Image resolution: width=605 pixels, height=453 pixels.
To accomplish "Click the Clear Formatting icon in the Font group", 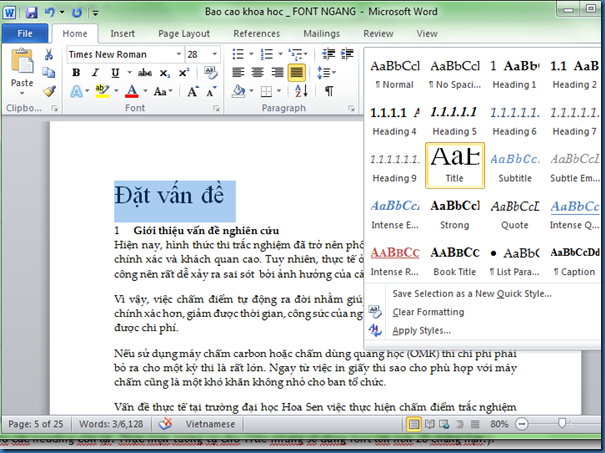I will click(x=211, y=73).
